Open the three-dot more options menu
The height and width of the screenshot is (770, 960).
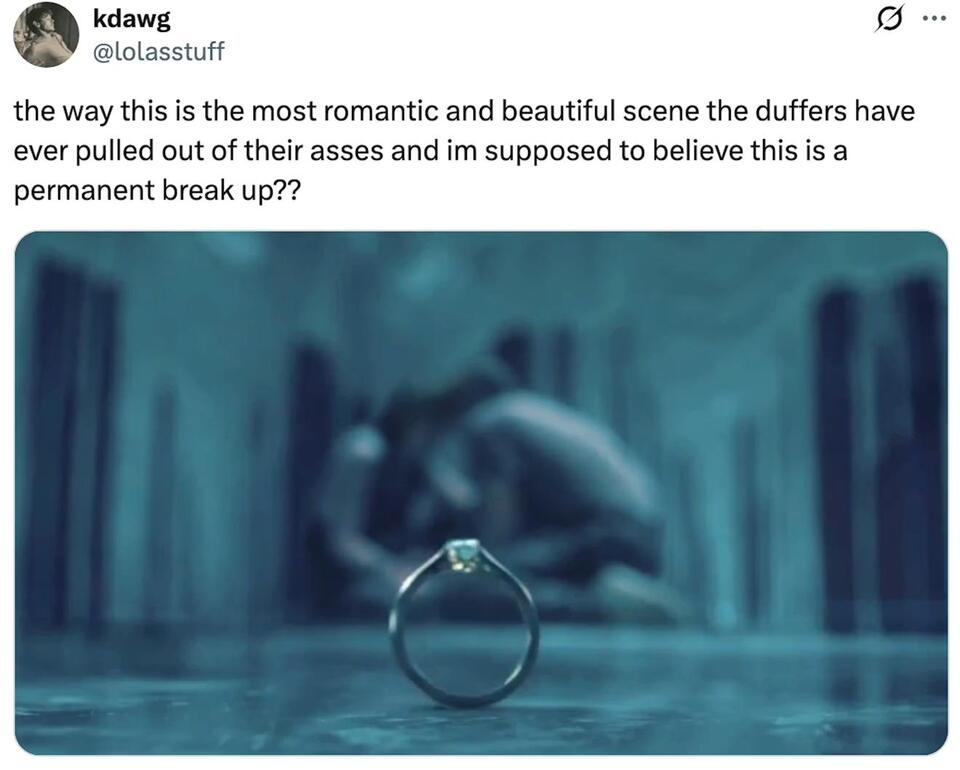coord(934,19)
